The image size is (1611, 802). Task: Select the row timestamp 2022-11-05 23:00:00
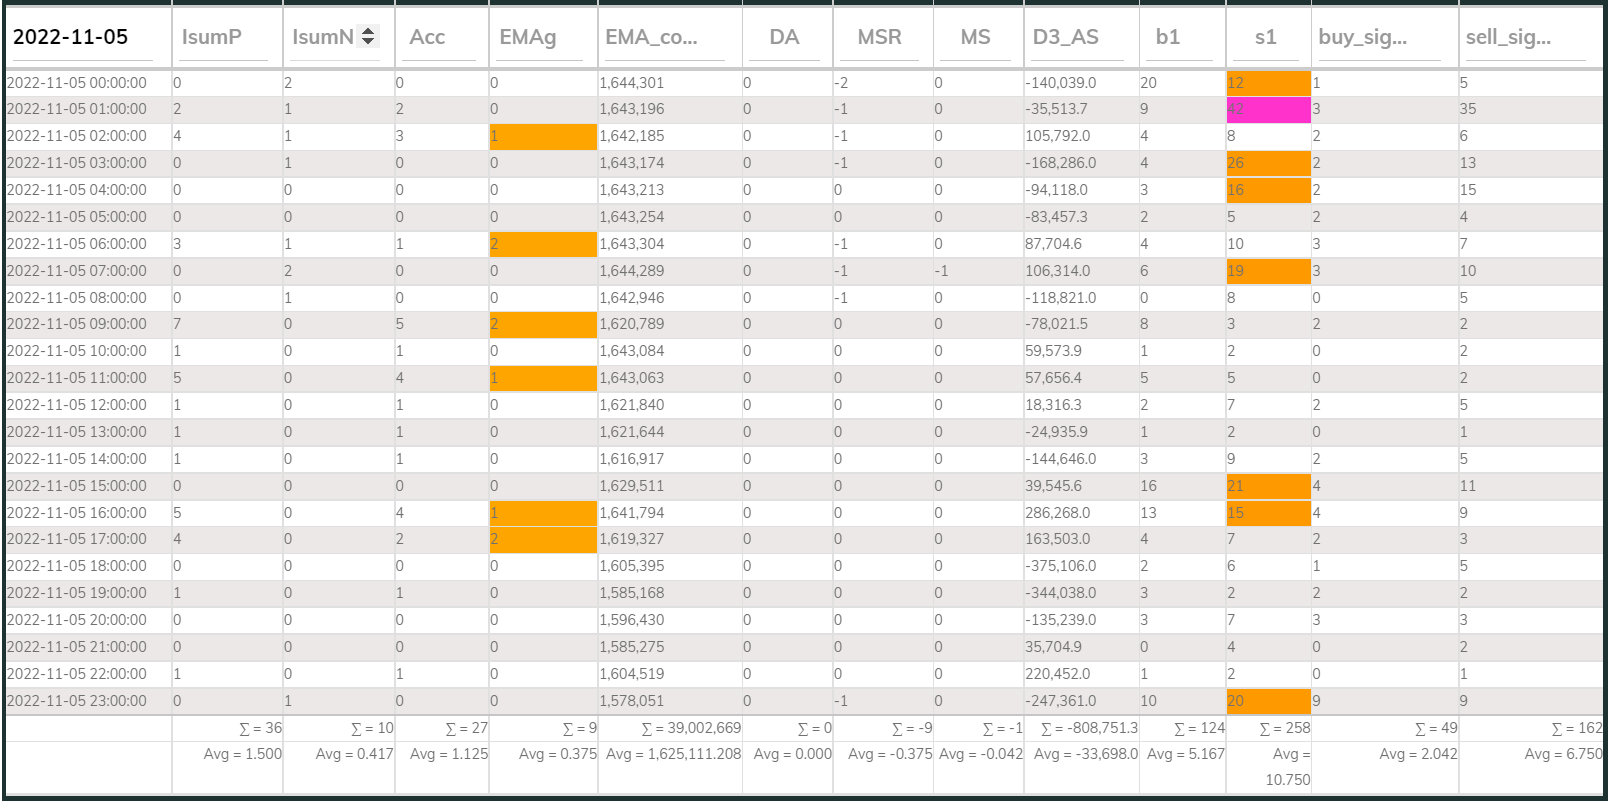tap(77, 701)
